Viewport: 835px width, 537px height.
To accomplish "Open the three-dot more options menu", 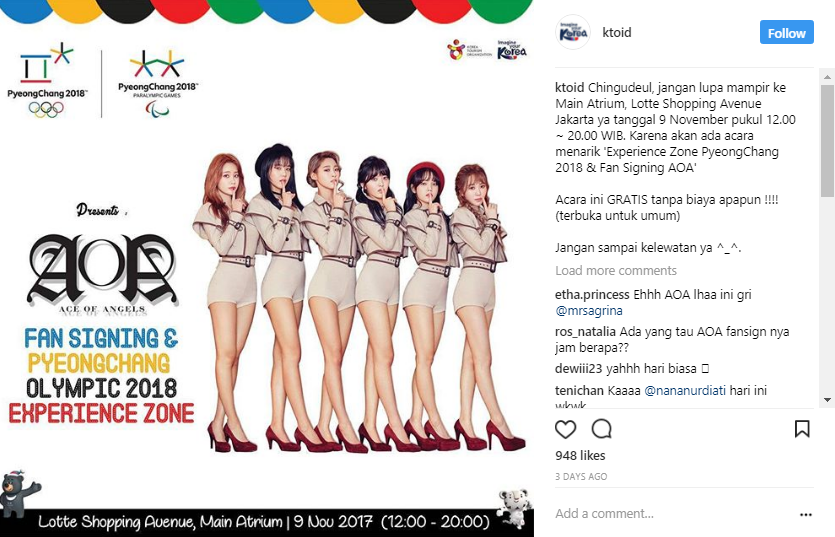I will (x=806, y=514).
